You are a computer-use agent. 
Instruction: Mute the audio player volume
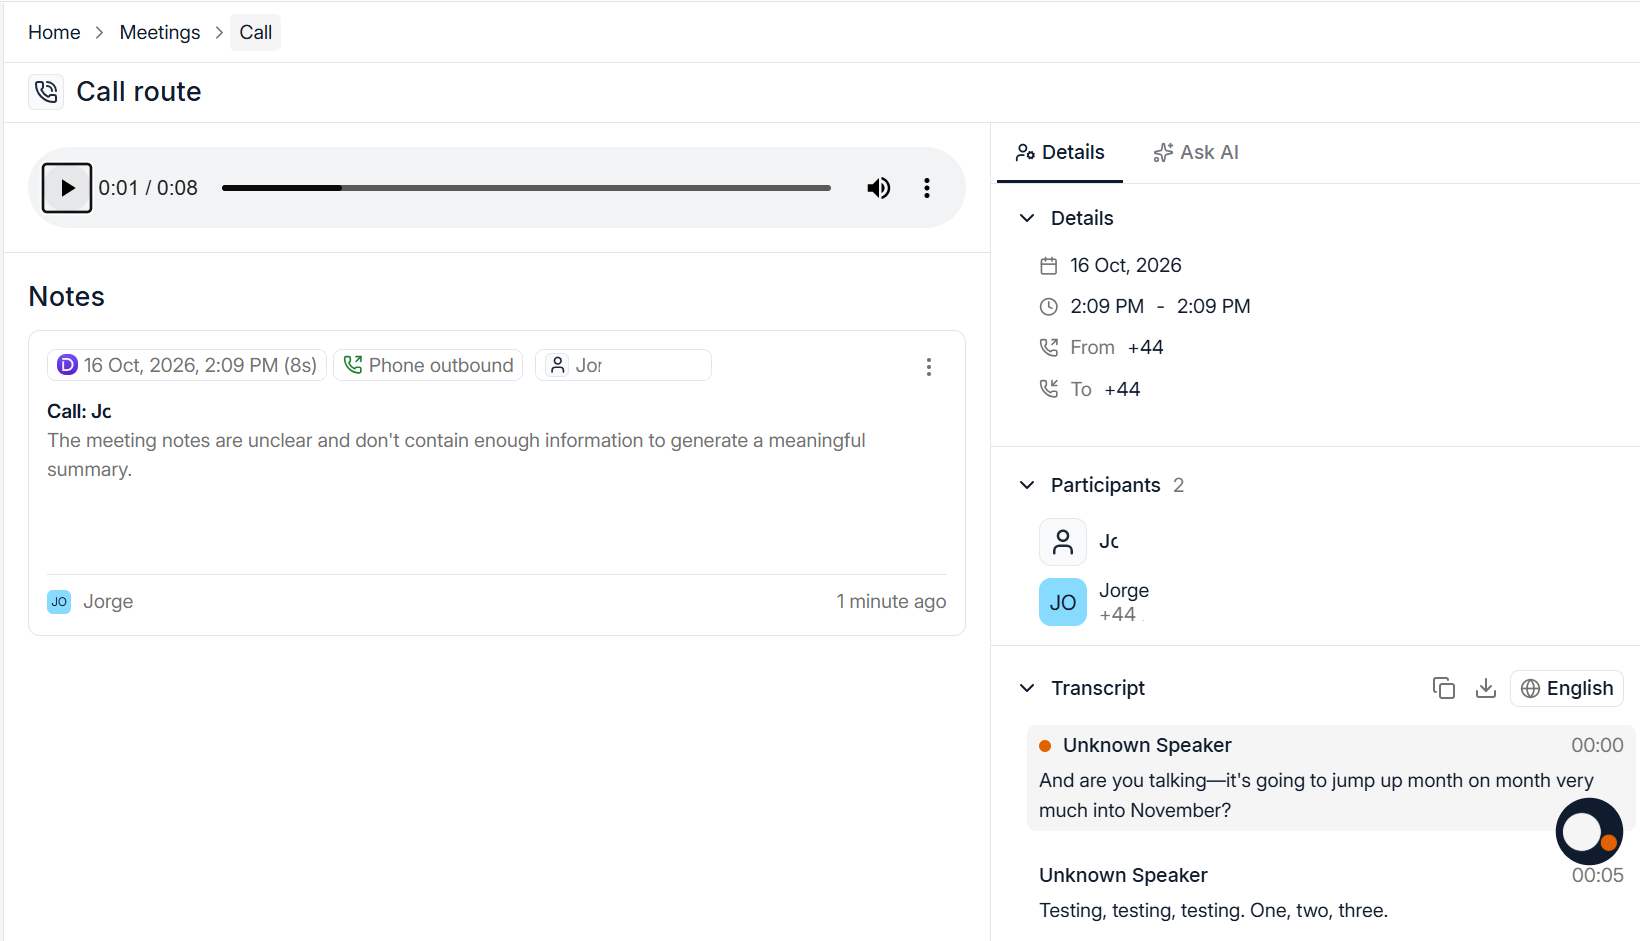point(879,188)
